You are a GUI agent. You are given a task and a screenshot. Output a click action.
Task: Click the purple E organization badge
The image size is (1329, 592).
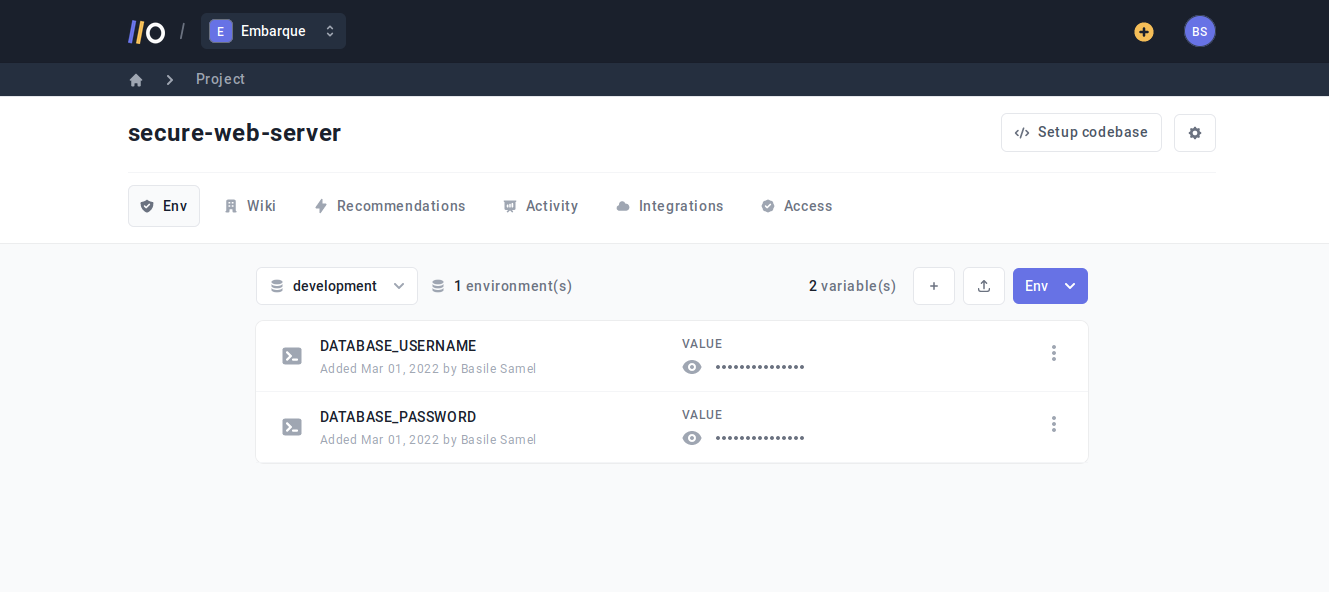221,31
